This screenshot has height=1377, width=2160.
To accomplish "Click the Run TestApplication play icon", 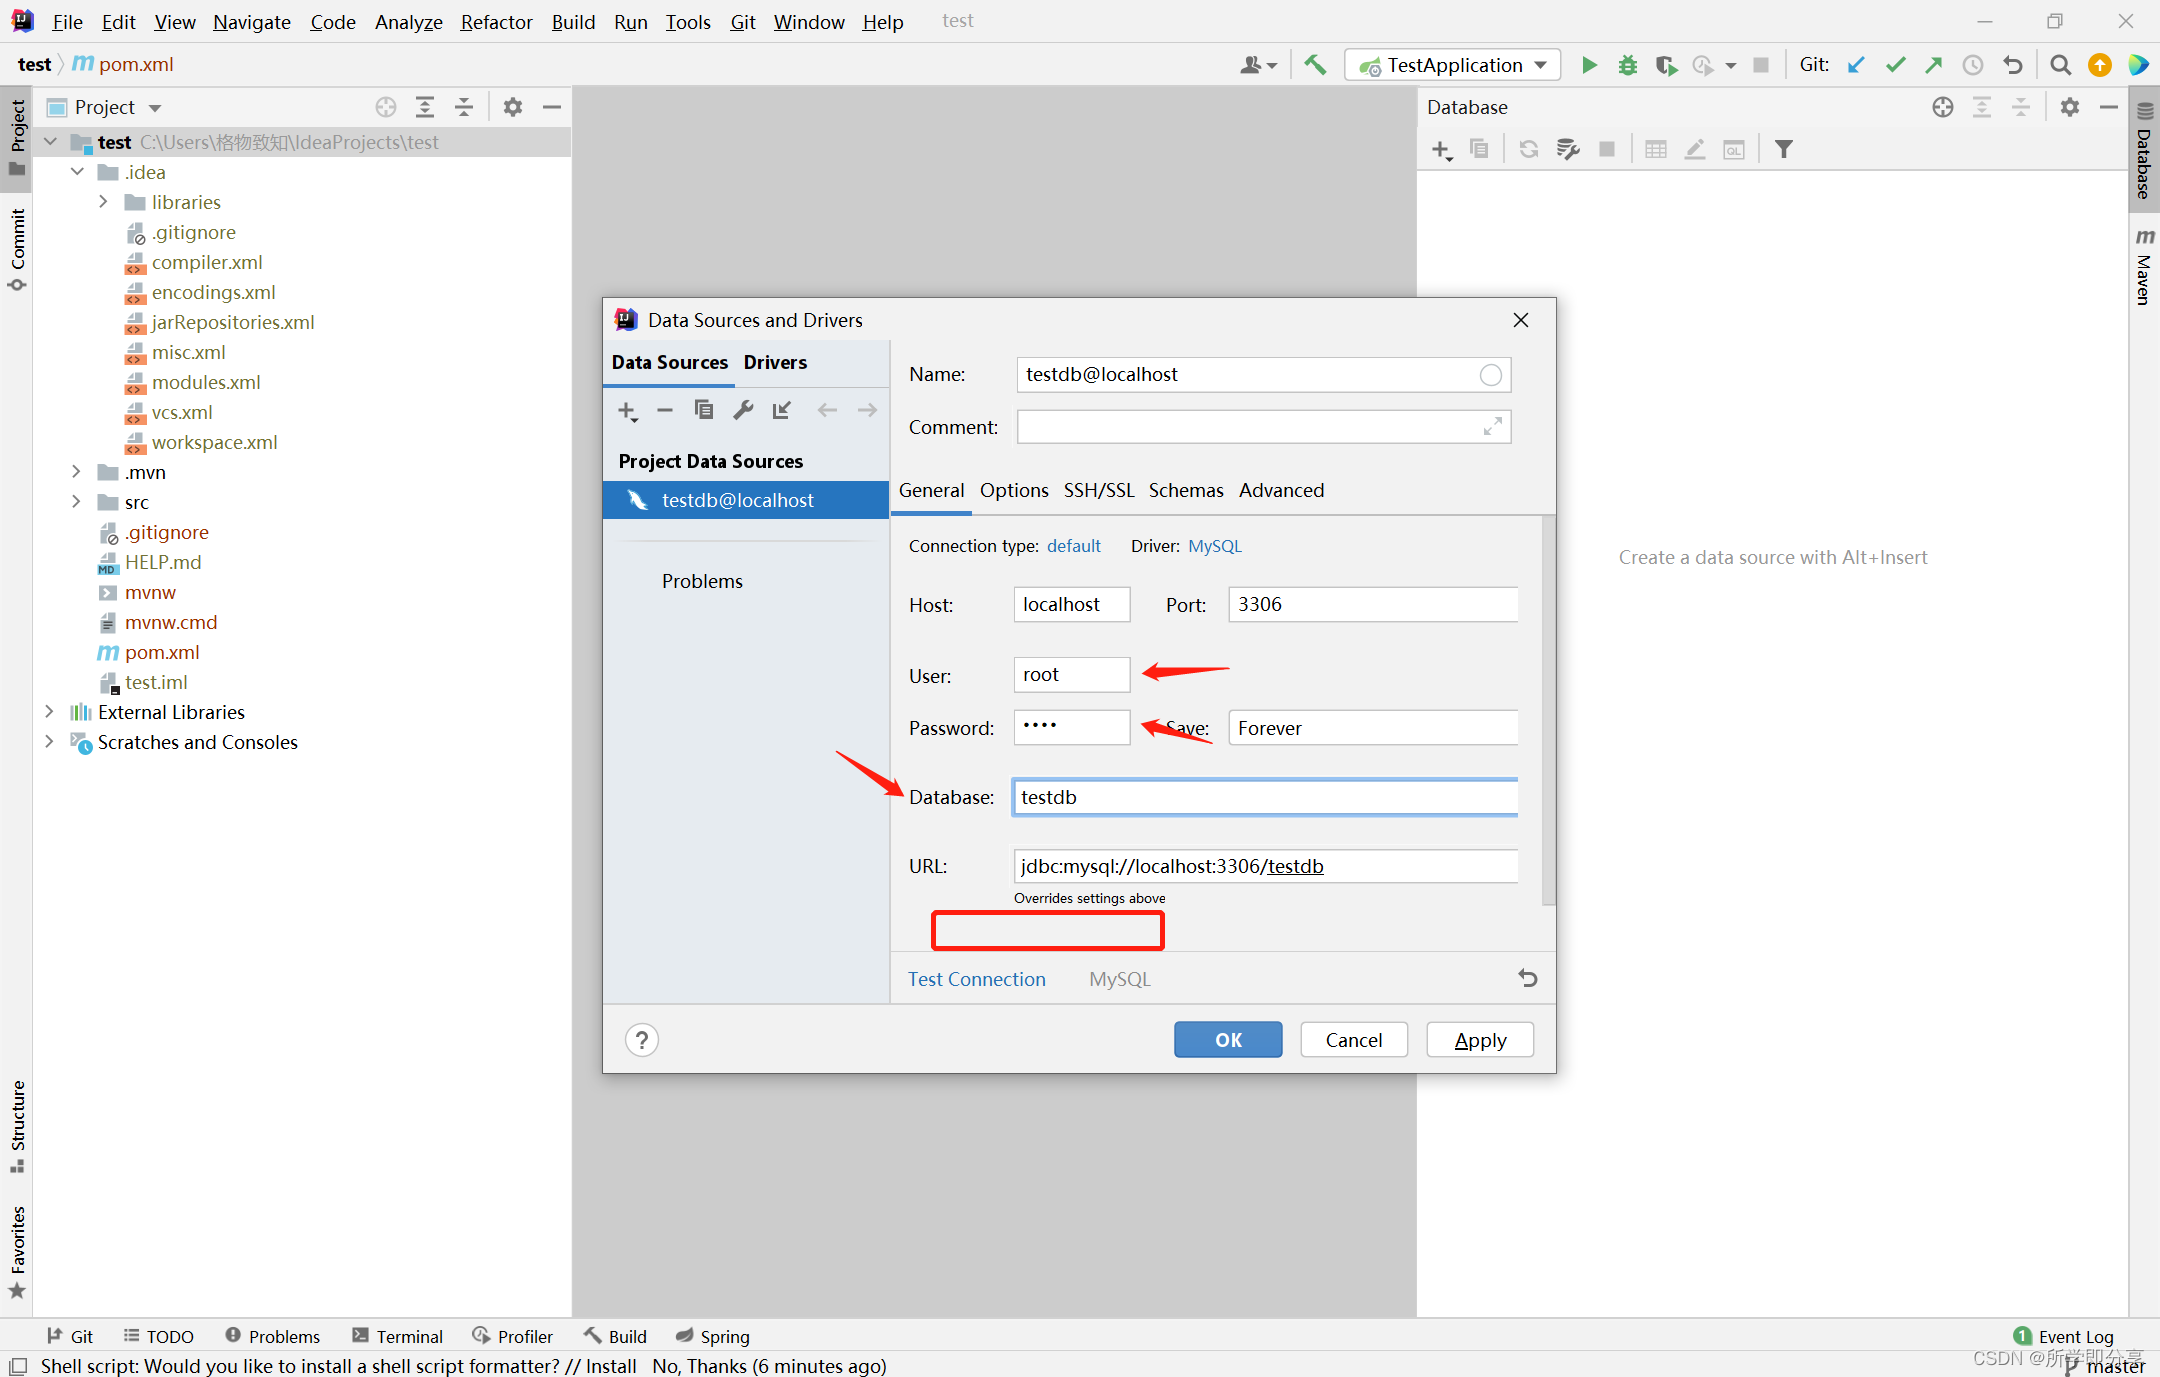I will tap(1589, 65).
